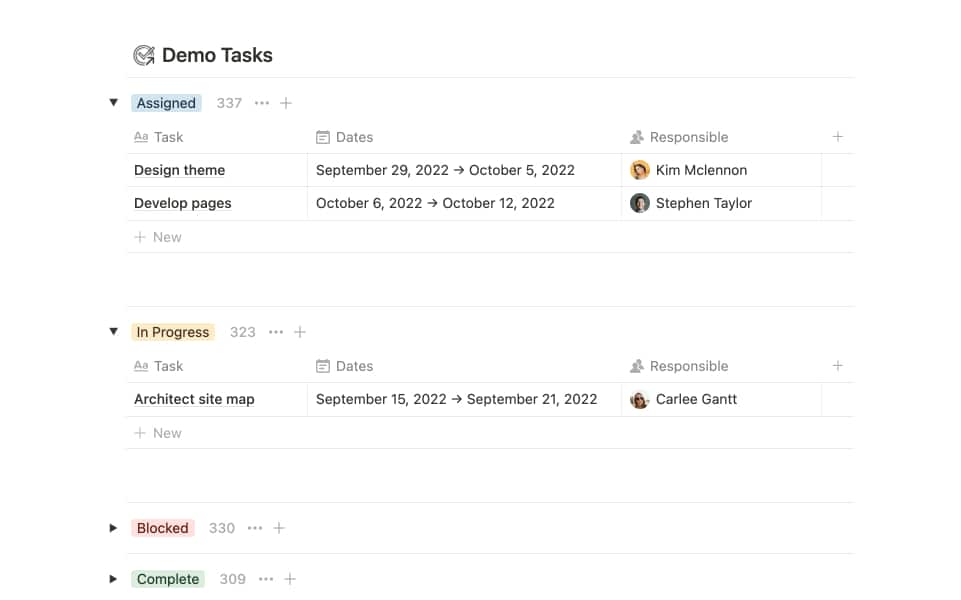Expand the Complete group triangle
961x600 pixels.
pos(113,579)
